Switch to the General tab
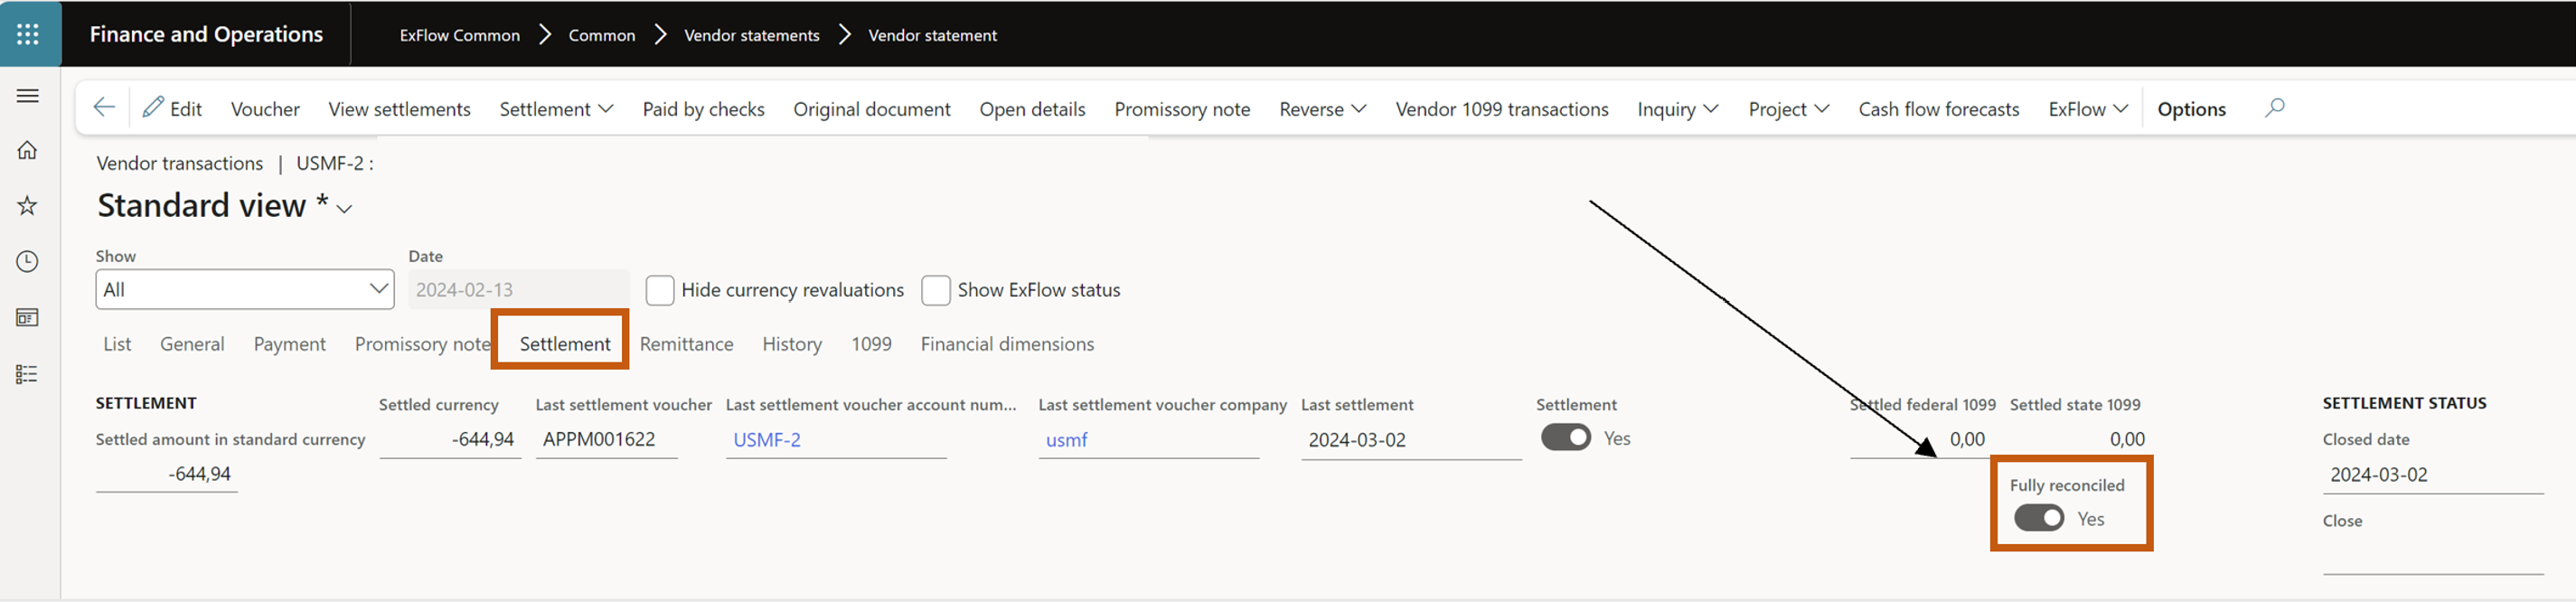This screenshot has height=602, width=2576. click(192, 344)
